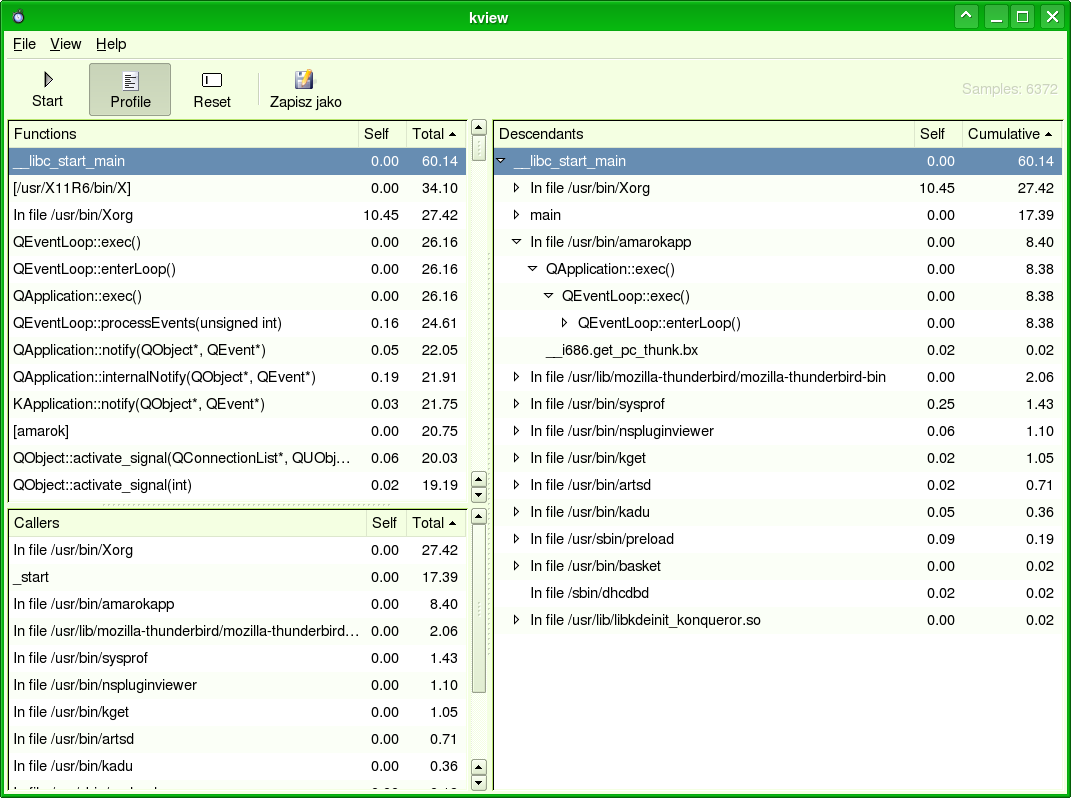Open the Help menu

pos(111,44)
